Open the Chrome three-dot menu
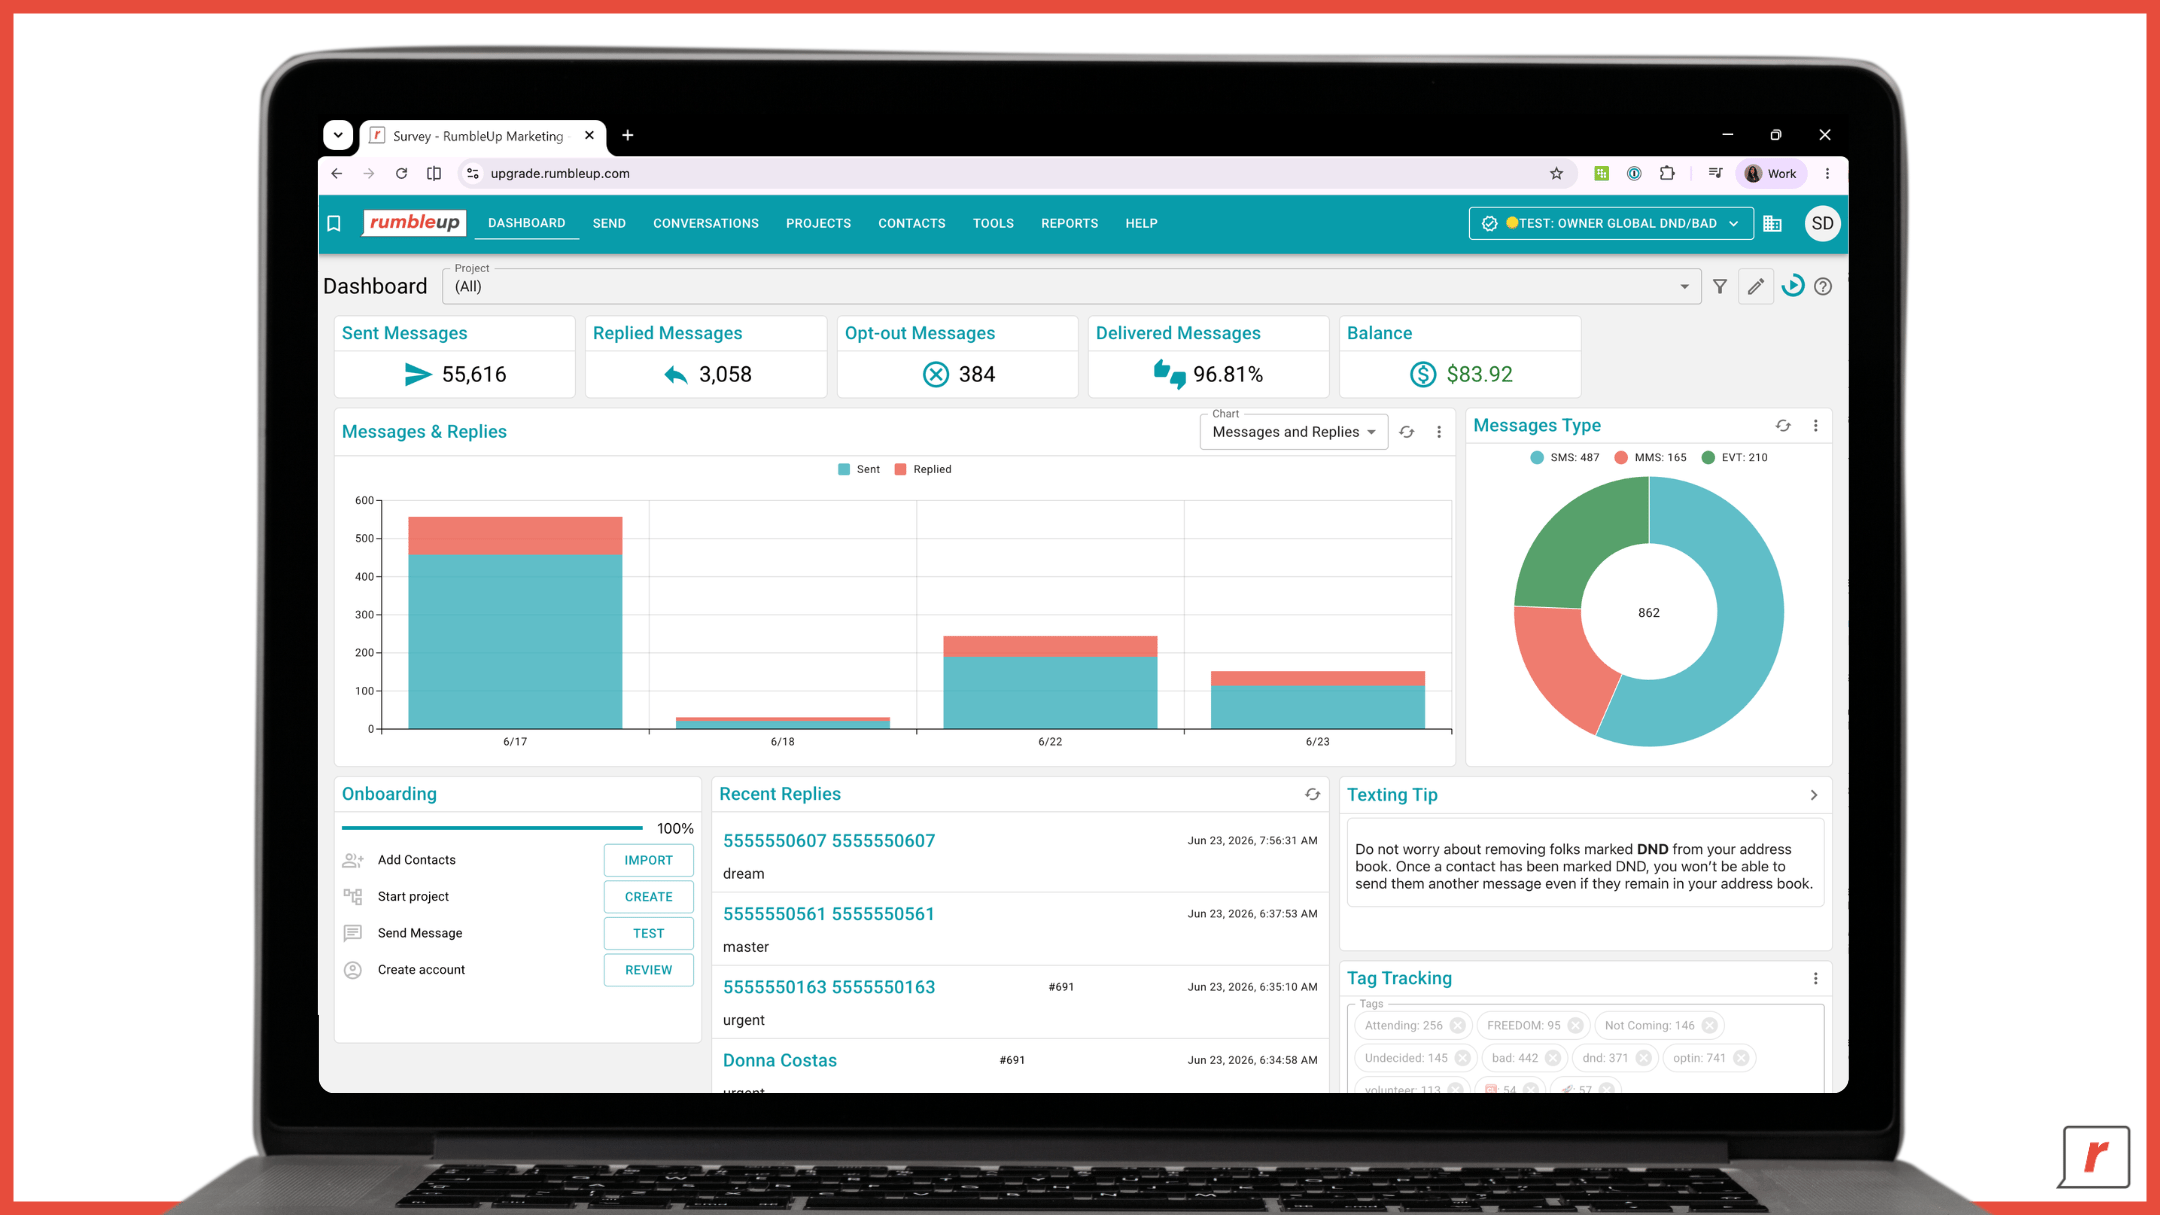Image resolution: width=2160 pixels, height=1215 pixels. click(1828, 174)
